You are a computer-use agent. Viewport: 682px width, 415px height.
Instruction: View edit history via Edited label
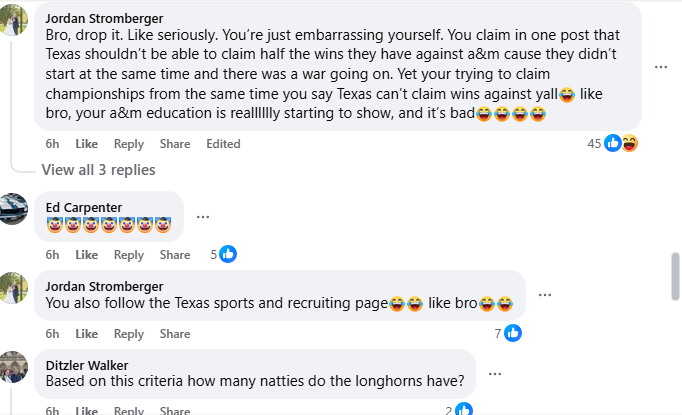click(x=223, y=144)
